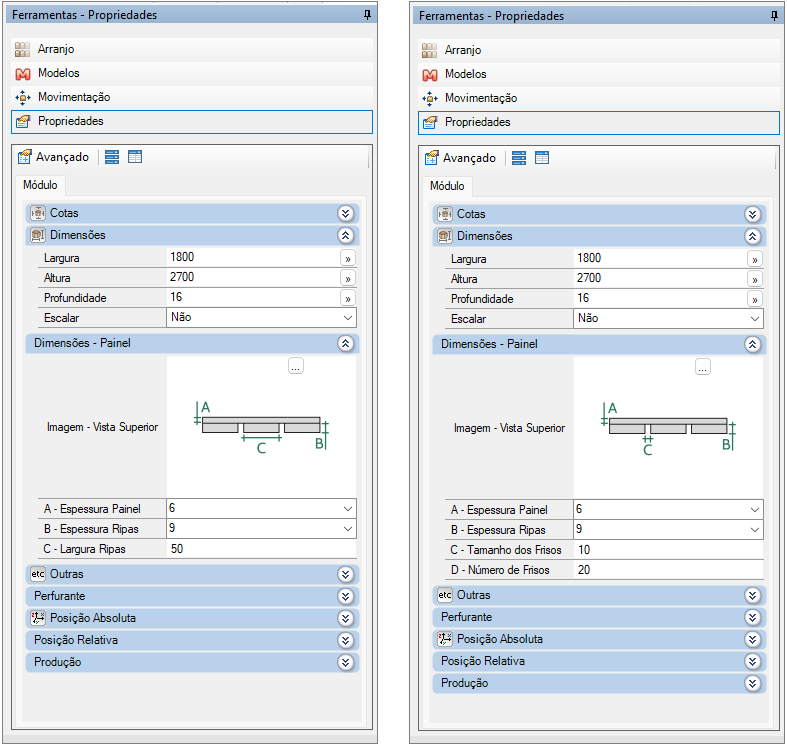Click Propriedades icon in the right panel
This screenshot has height=747, width=787.
tap(430, 122)
